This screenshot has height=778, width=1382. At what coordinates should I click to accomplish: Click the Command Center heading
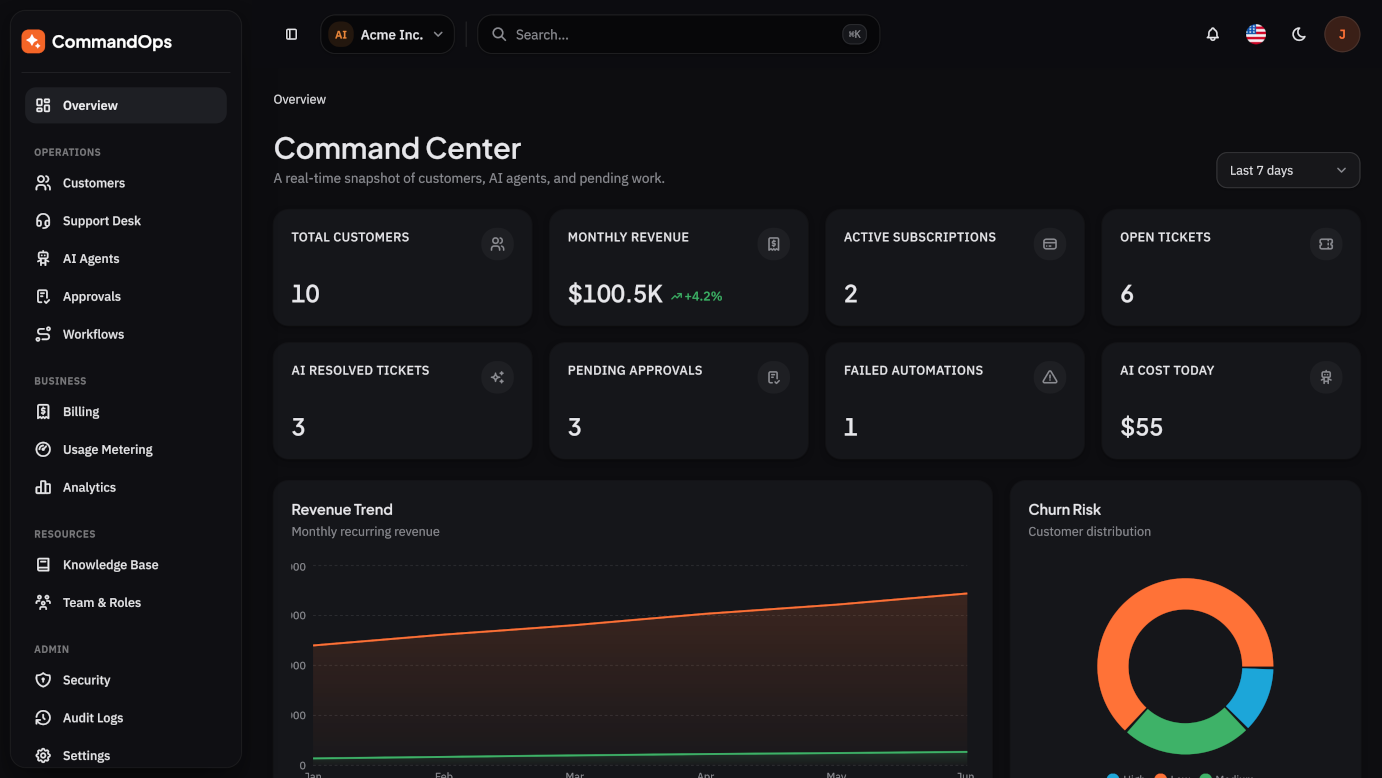(397, 148)
